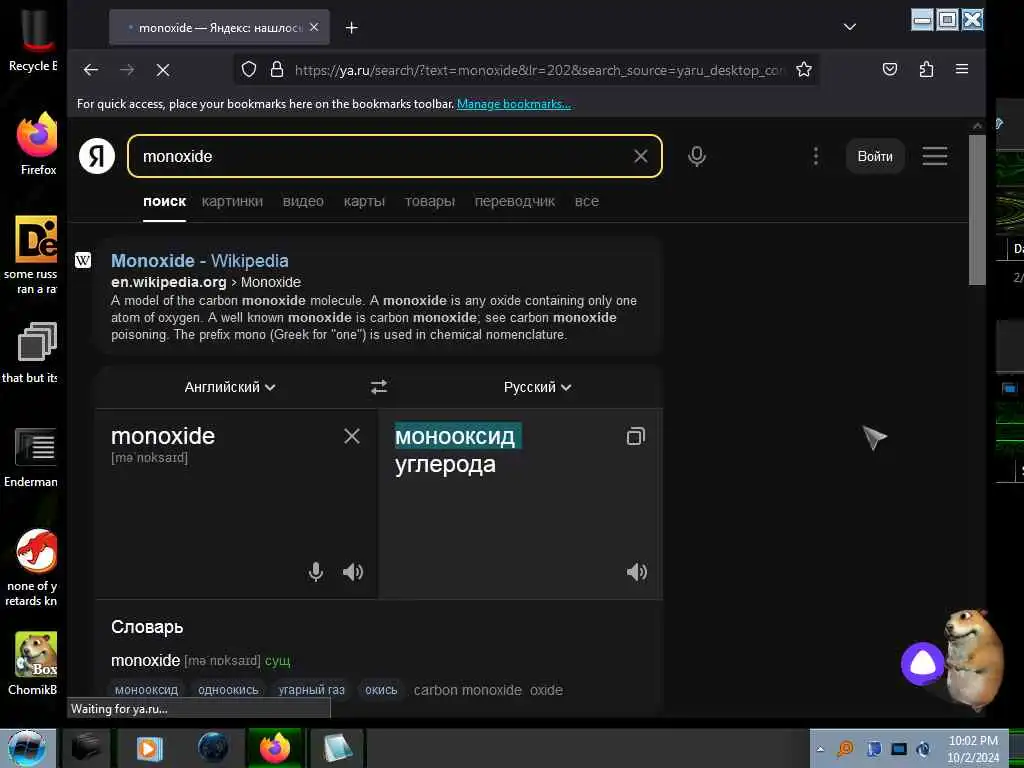Open Firefox application menu

[x=962, y=69]
